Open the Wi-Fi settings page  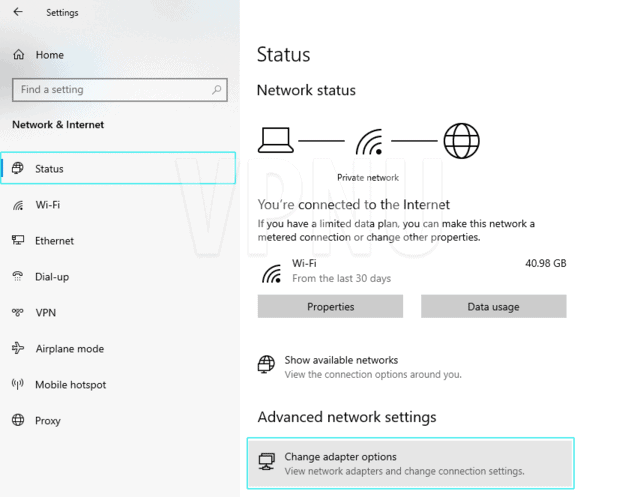tap(118, 205)
